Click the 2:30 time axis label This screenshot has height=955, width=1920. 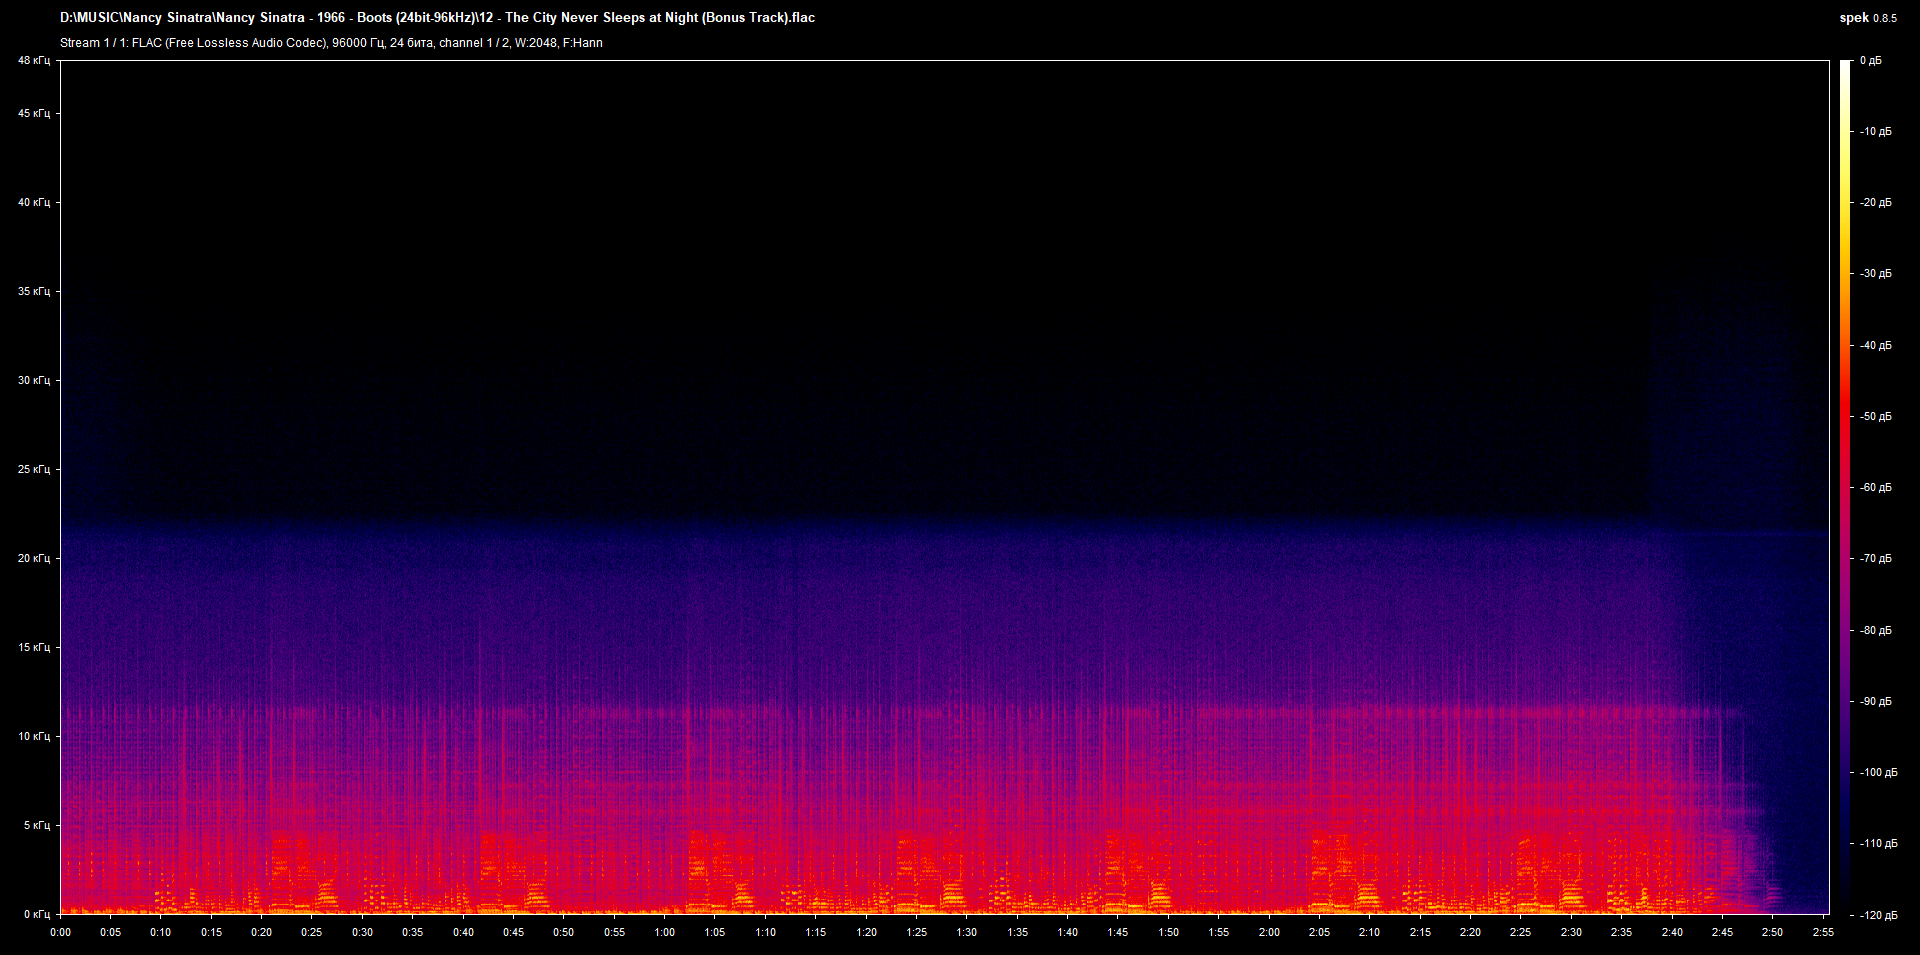(x=1571, y=933)
